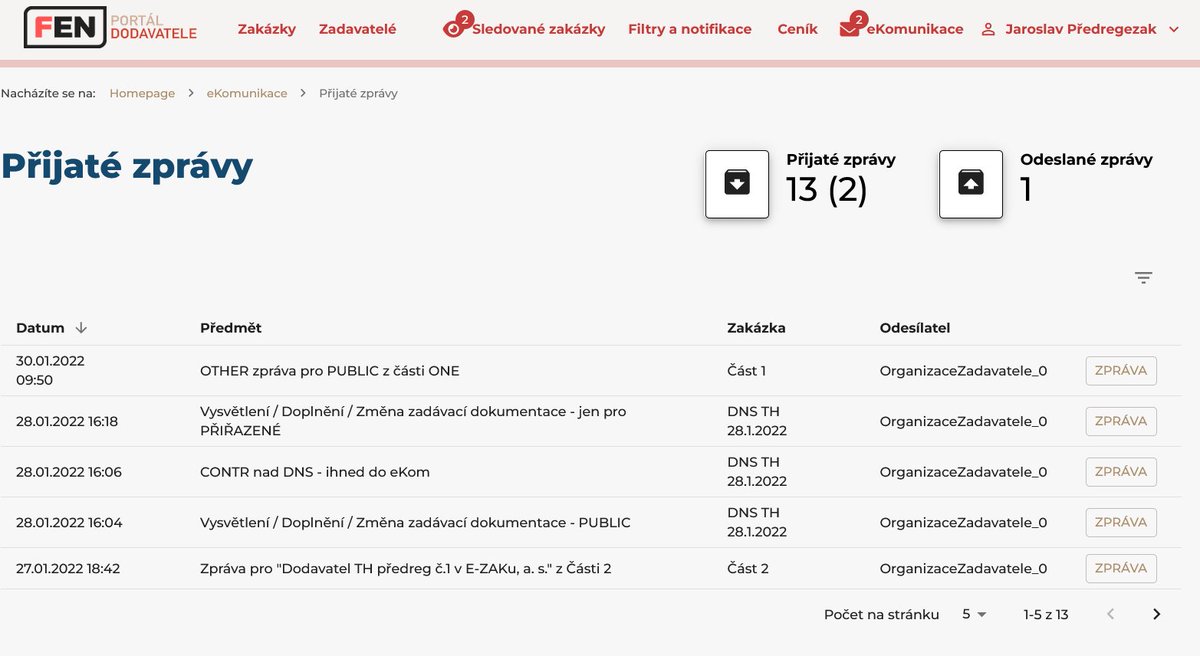Open the Zadavatelé menu item
The width and height of the screenshot is (1200, 656).
(357, 29)
